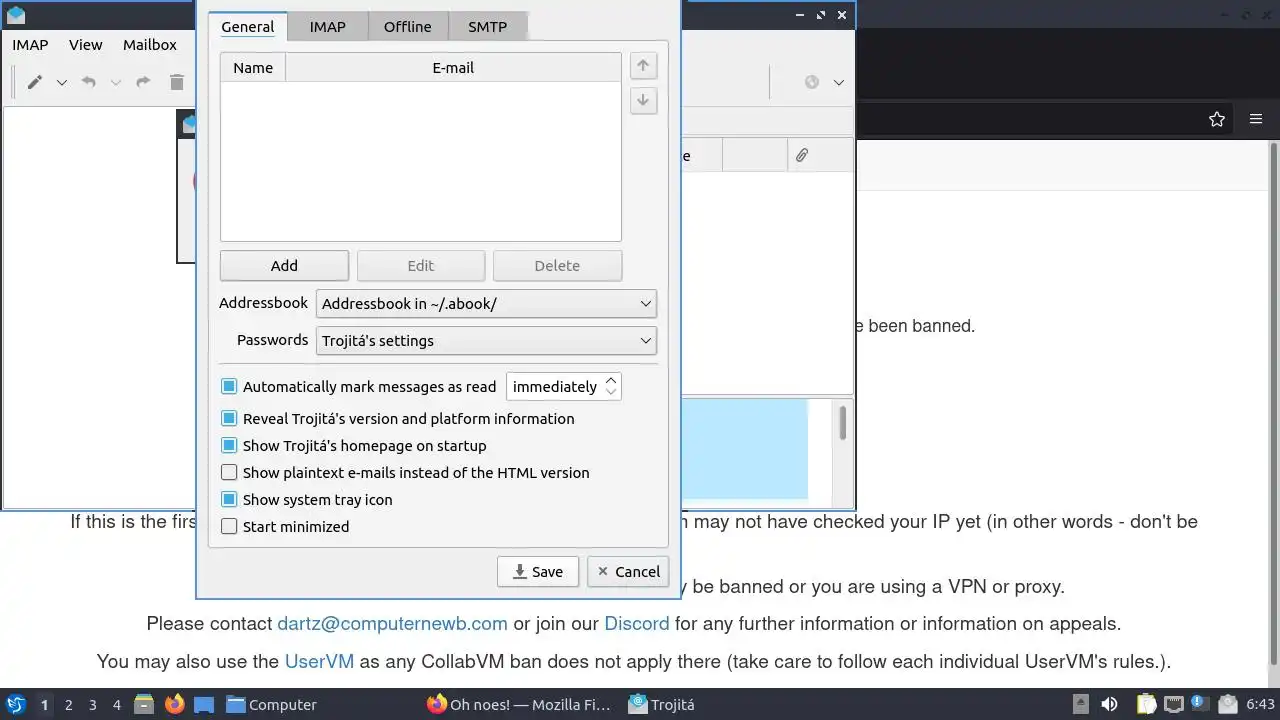Click the update notifier icon in the tray
1280x720 pixels.
pyautogui.click(x=1200, y=704)
